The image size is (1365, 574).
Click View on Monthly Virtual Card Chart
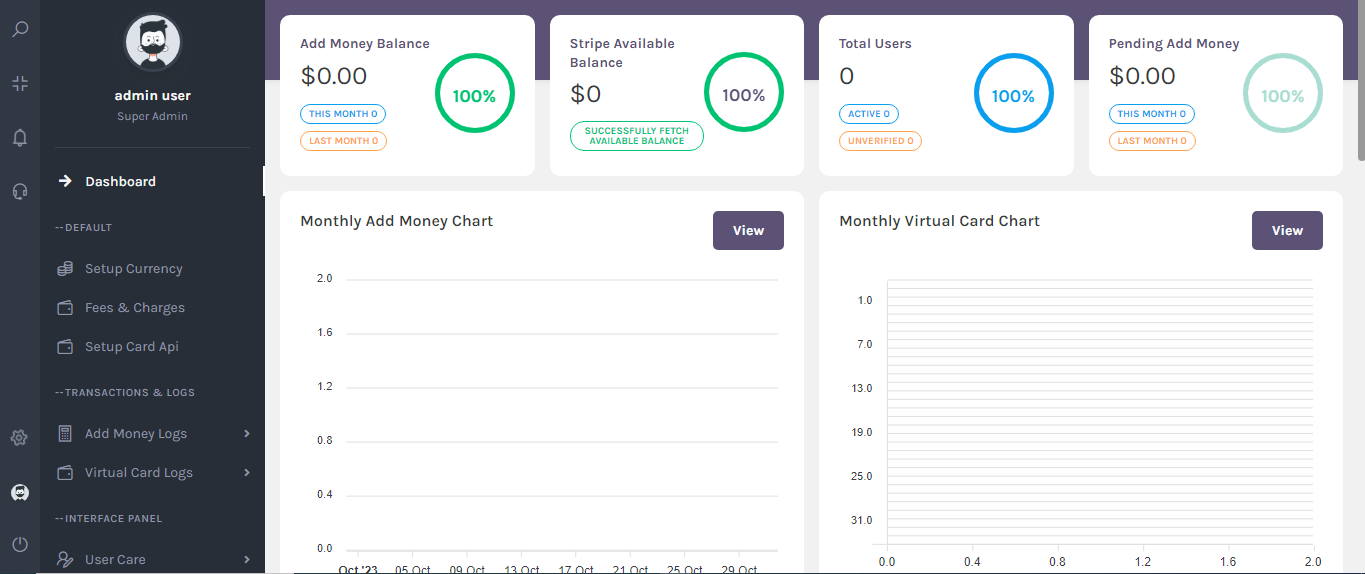coord(1287,231)
